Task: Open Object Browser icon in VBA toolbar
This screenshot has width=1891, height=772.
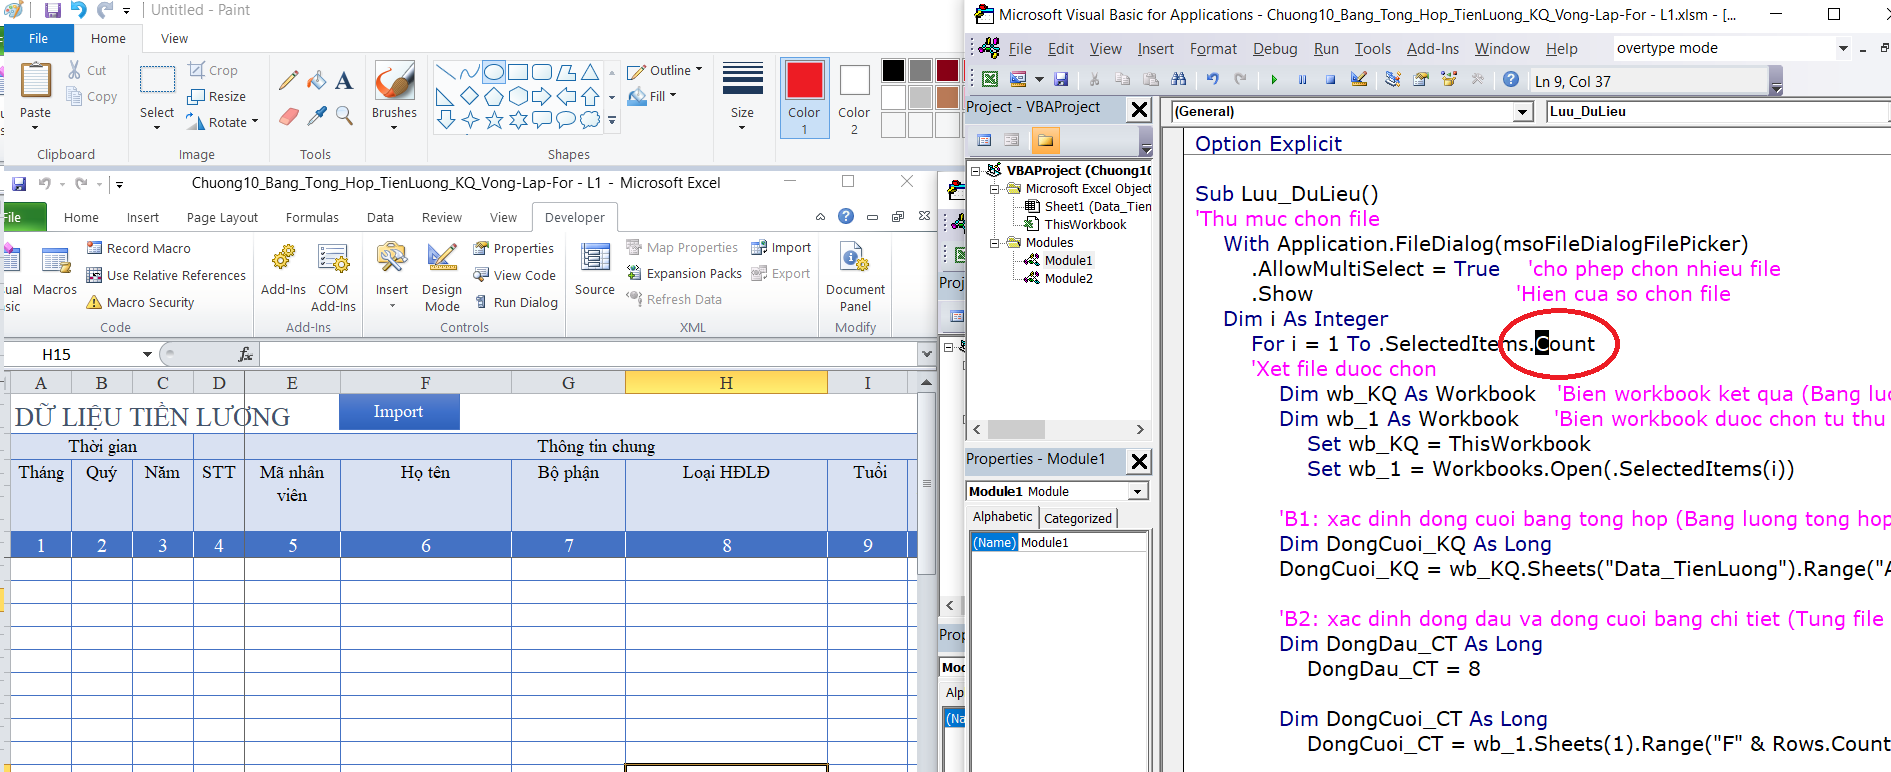Action: [1449, 80]
